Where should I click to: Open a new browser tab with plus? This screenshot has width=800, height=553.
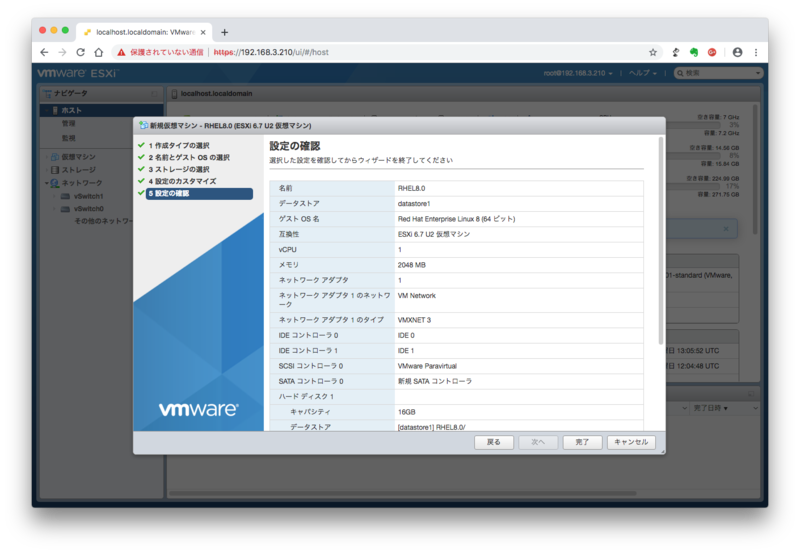tap(224, 32)
